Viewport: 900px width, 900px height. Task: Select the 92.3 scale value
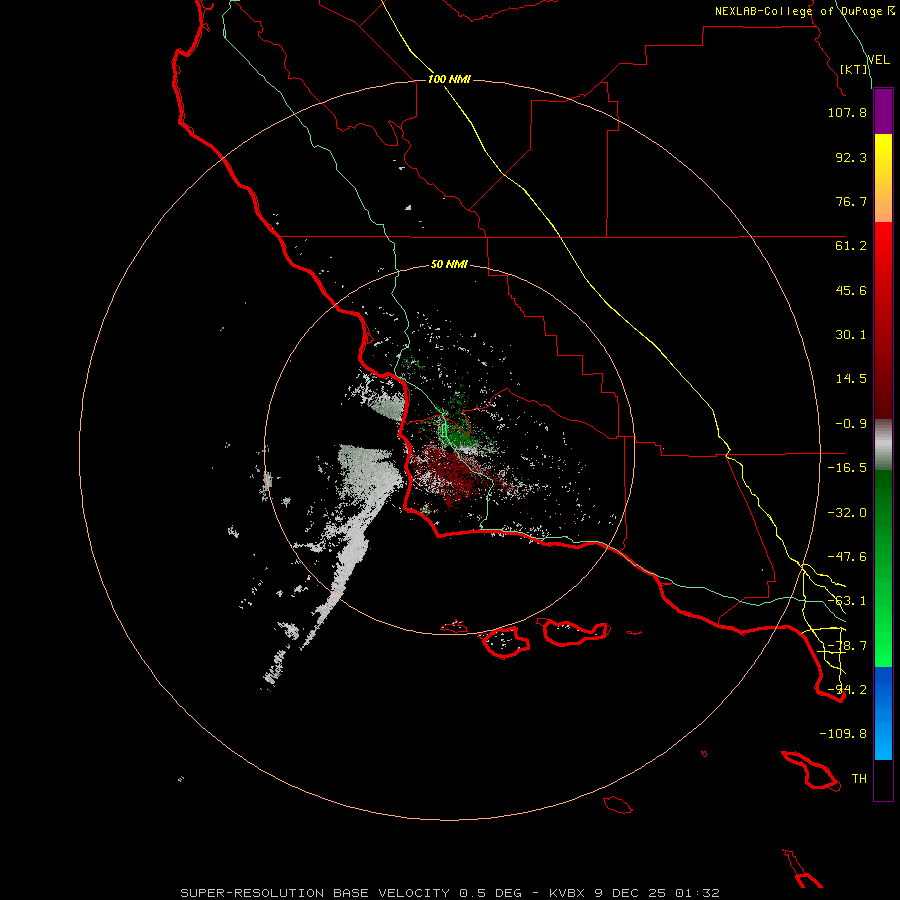pyautogui.click(x=851, y=157)
